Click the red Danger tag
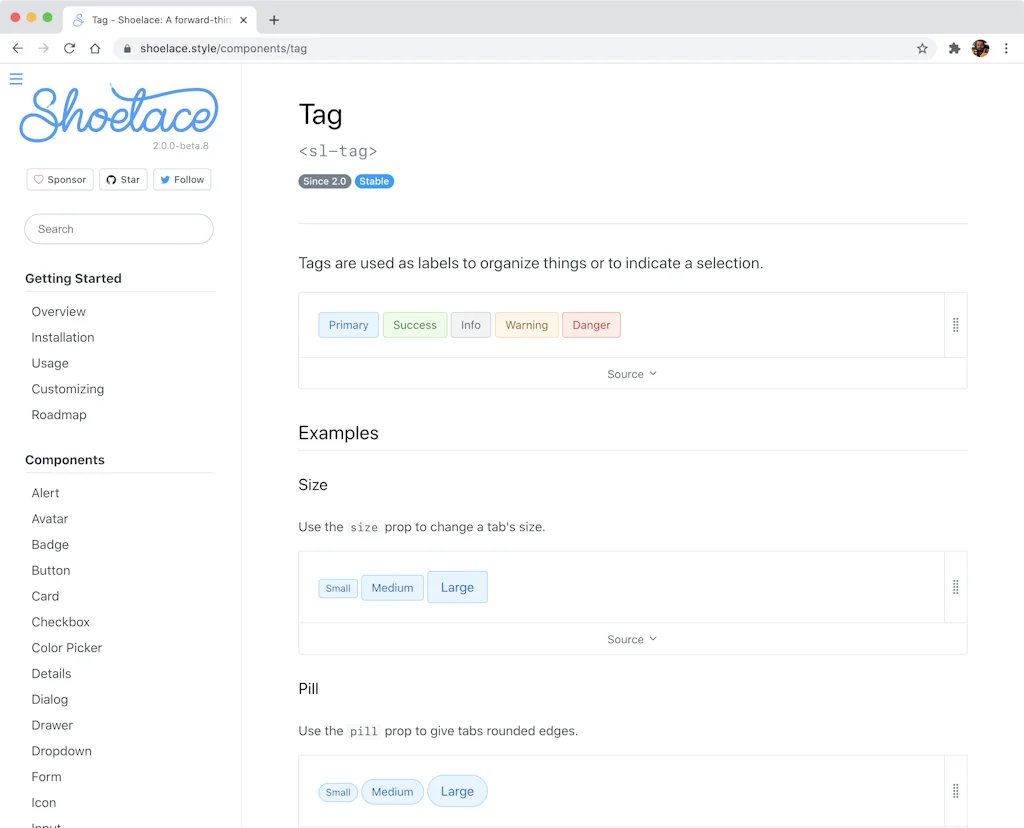Image resolution: width=1024 pixels, height=828 pixels. (x=591, y=324)
